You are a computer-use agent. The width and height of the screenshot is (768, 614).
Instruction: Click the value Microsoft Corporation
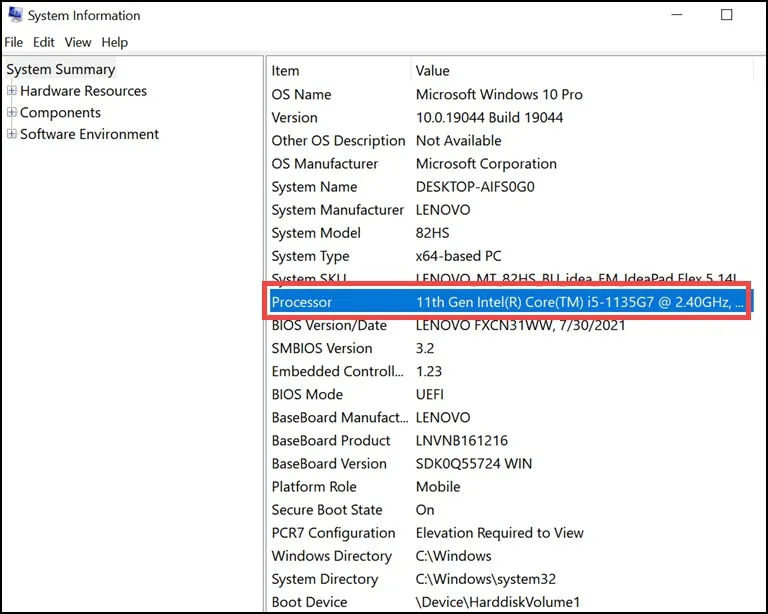[486, 164]
